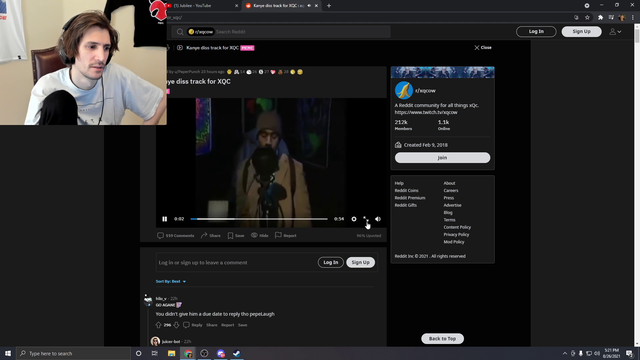Viewport: 640px width, 360px height.
Task: Close the post overlay
Action: pyautogui.click(x=483, y=48)
